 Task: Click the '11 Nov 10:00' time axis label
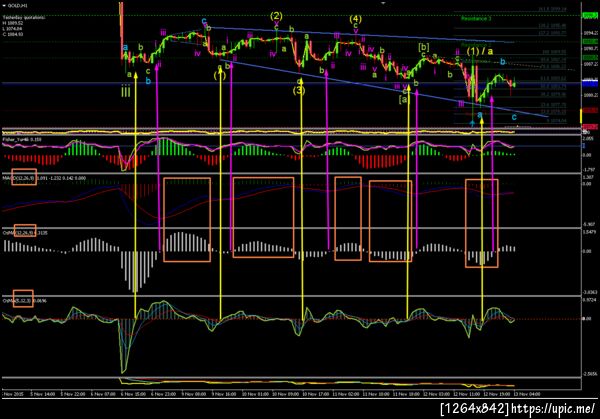pos(376,393)
